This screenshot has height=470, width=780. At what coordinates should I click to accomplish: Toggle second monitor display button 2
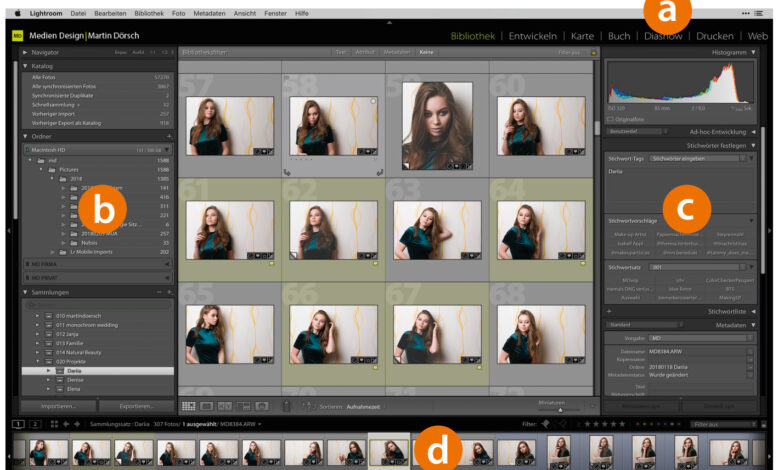tap(33, 424)
